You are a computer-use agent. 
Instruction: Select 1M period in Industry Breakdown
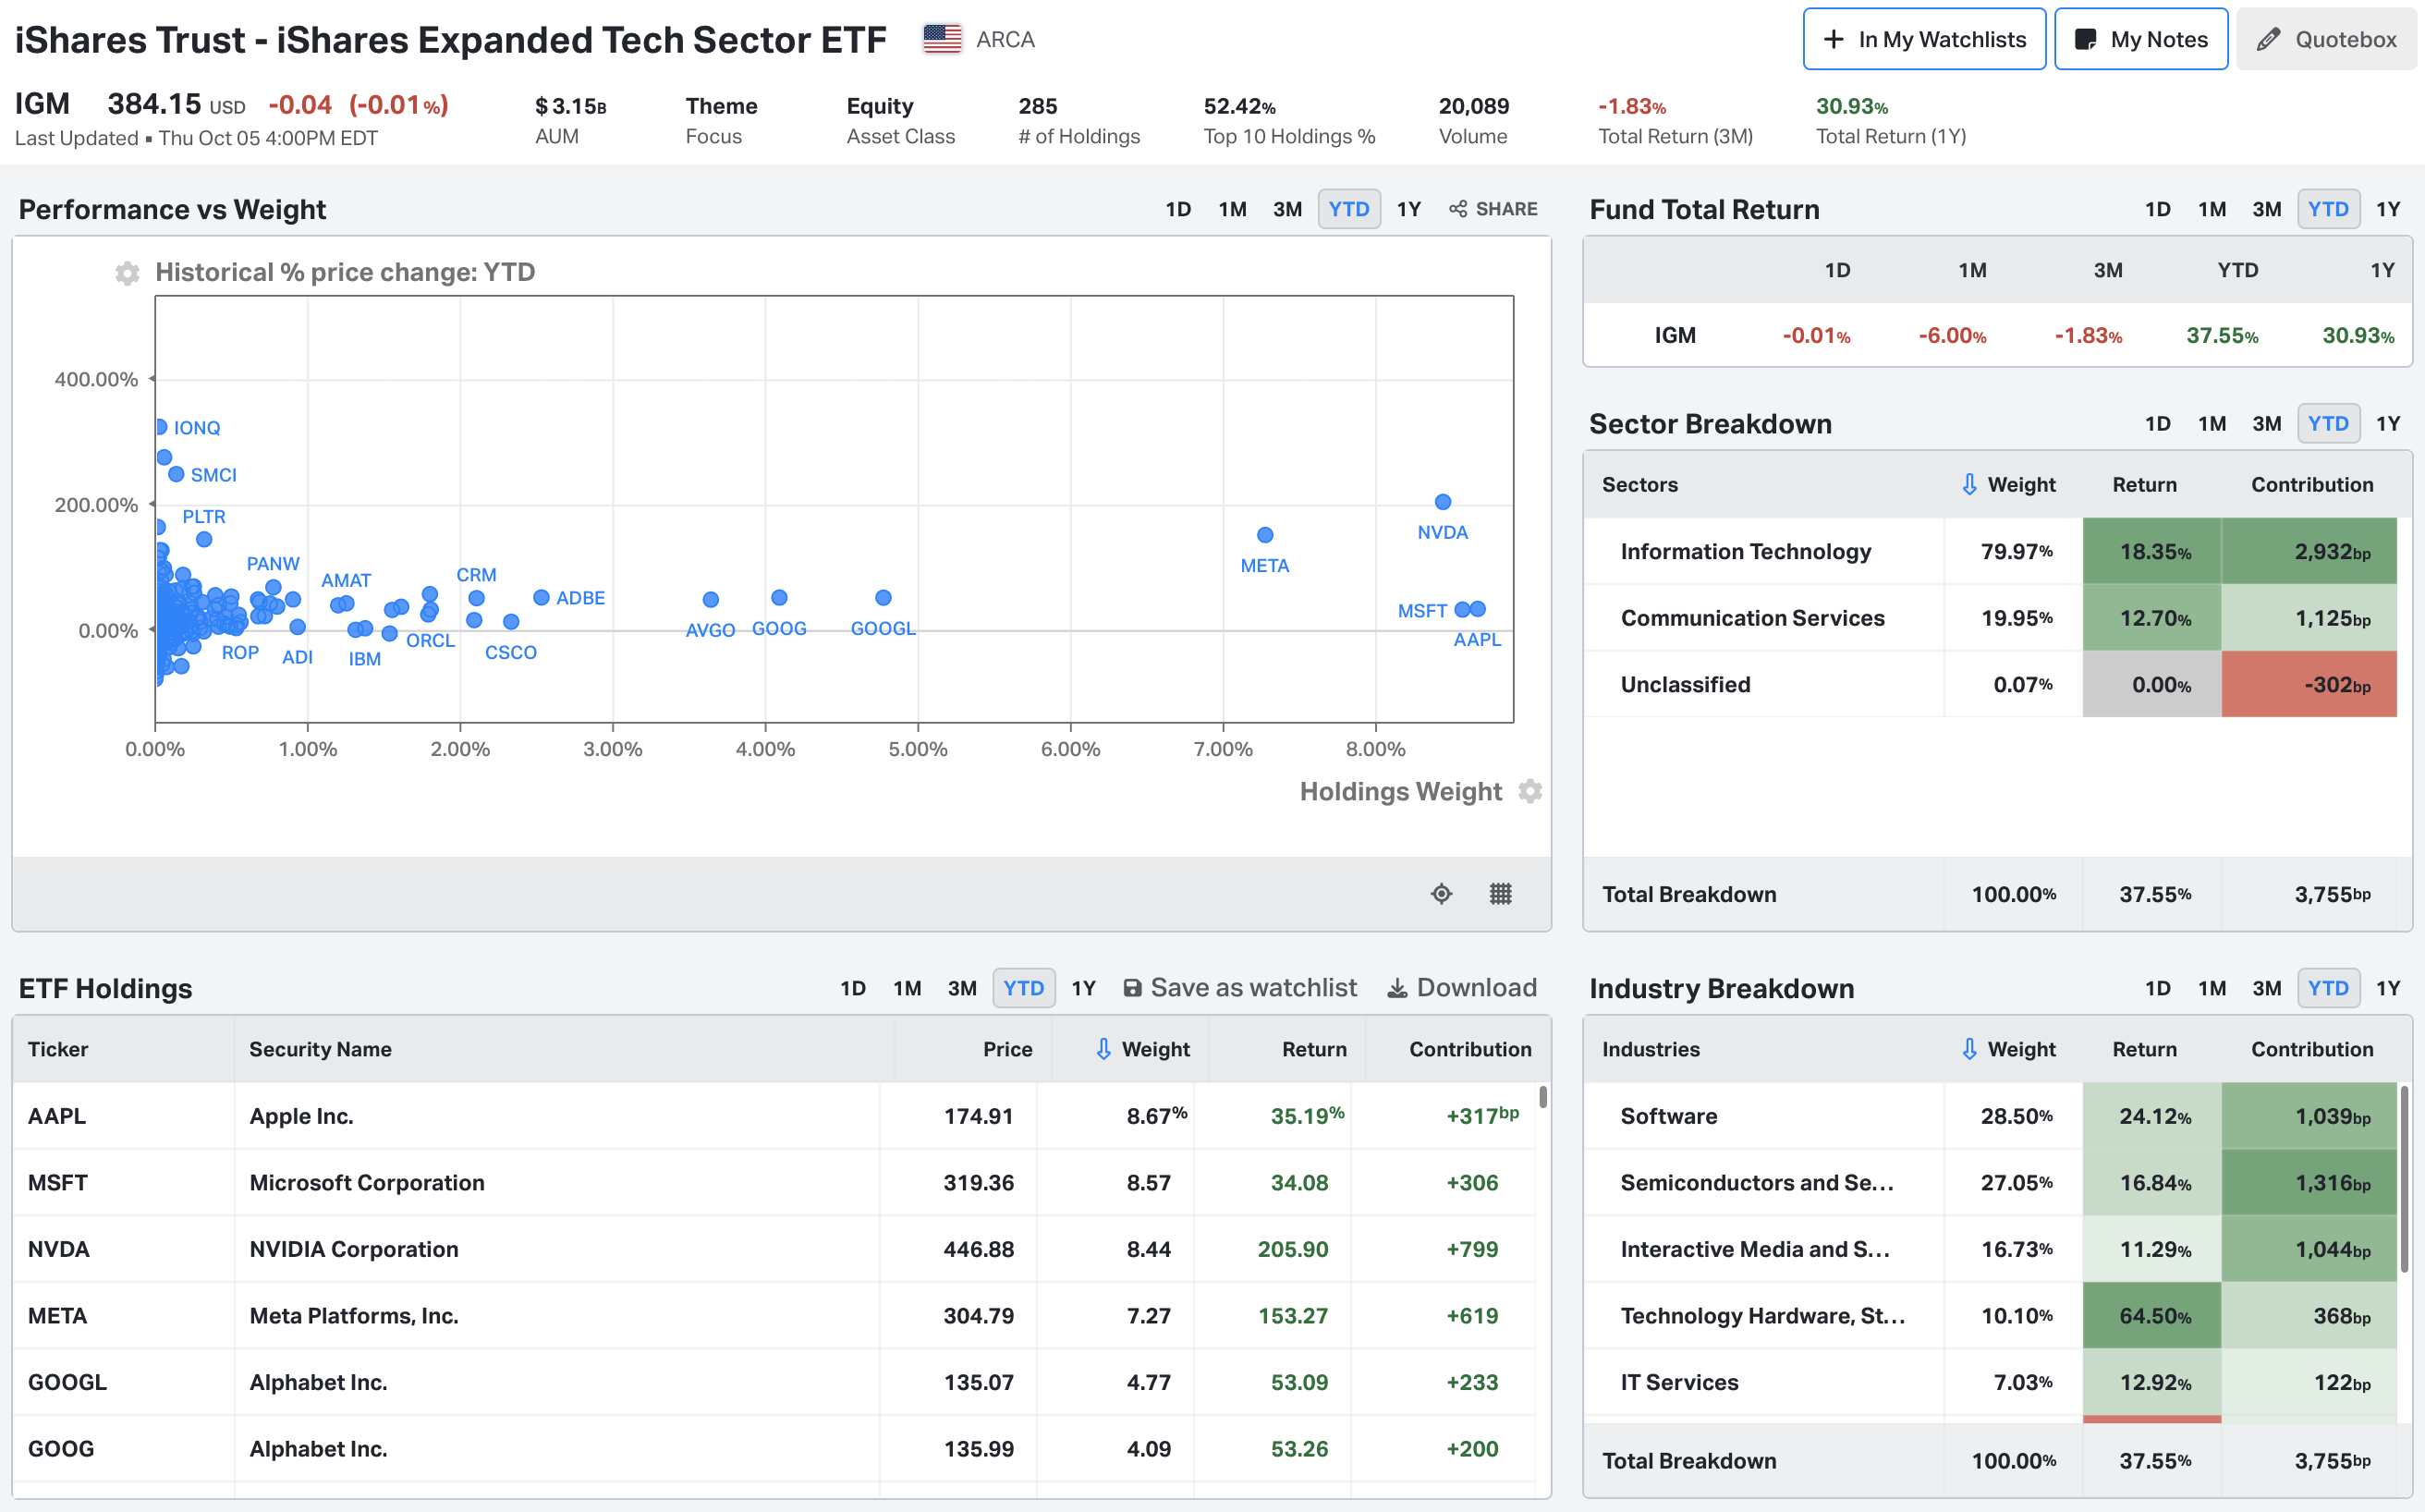[x=2212, y=988]
